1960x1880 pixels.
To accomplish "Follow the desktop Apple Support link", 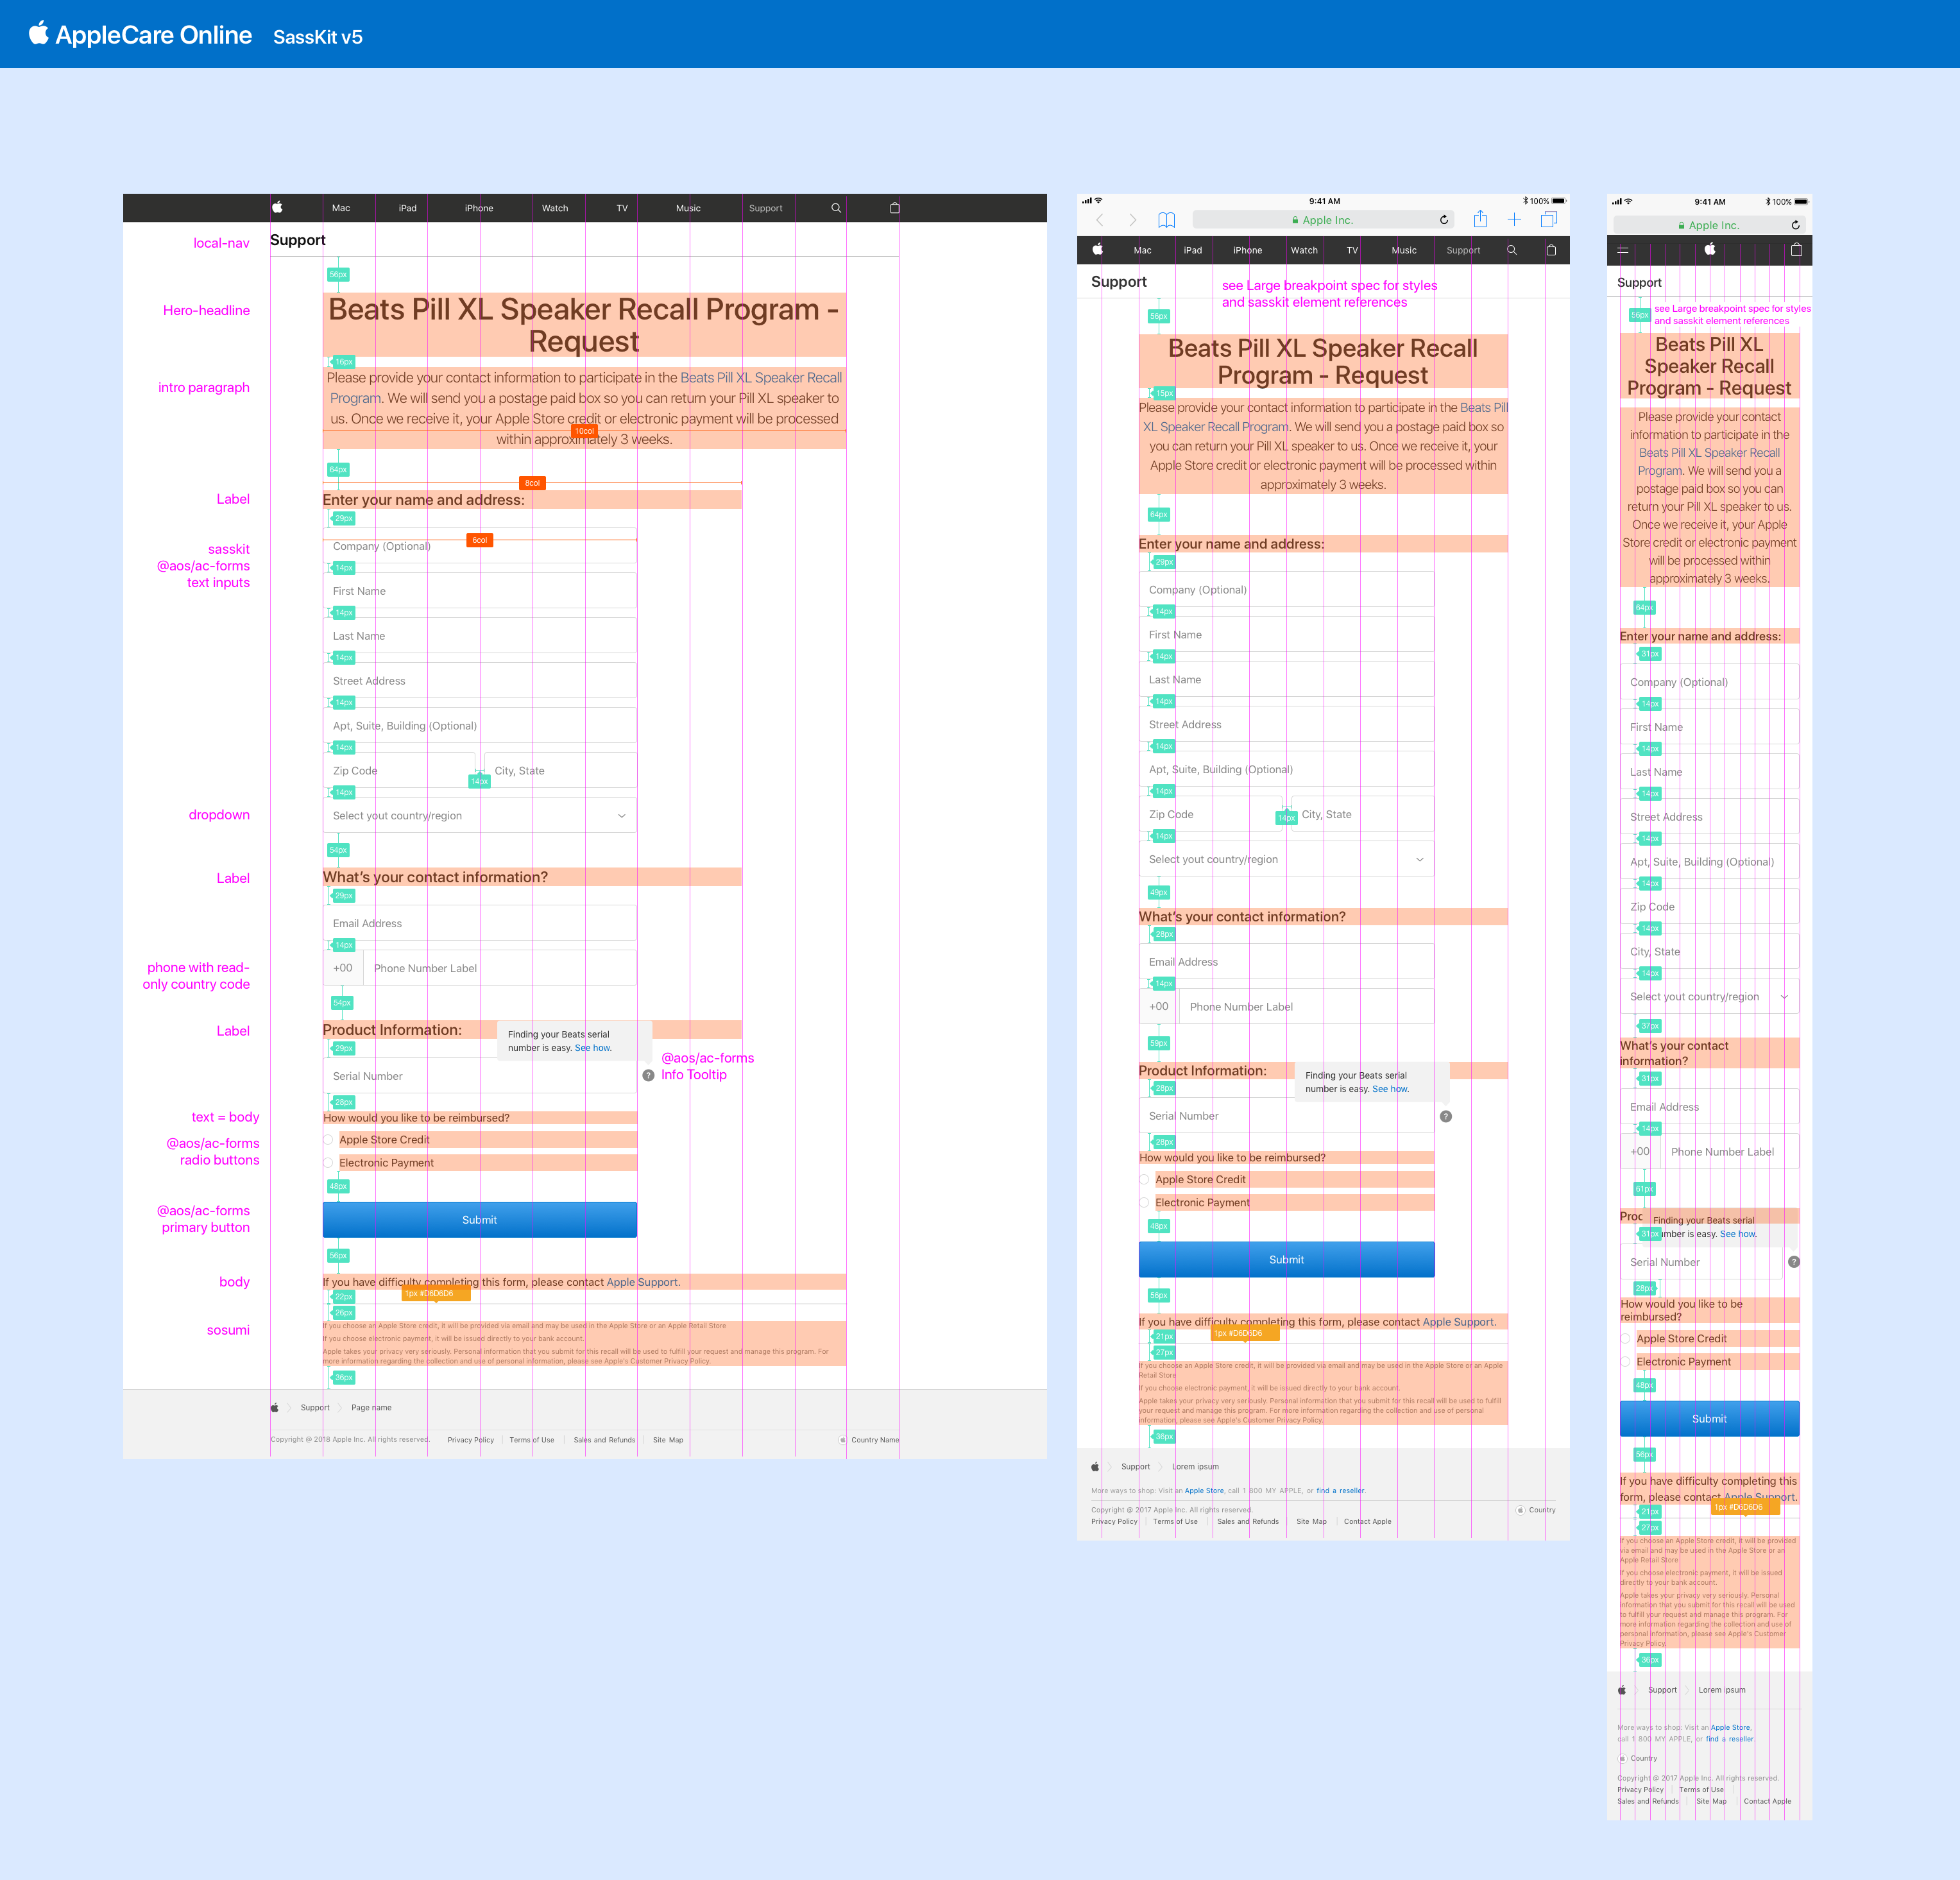I will [x=642, y=1282].
